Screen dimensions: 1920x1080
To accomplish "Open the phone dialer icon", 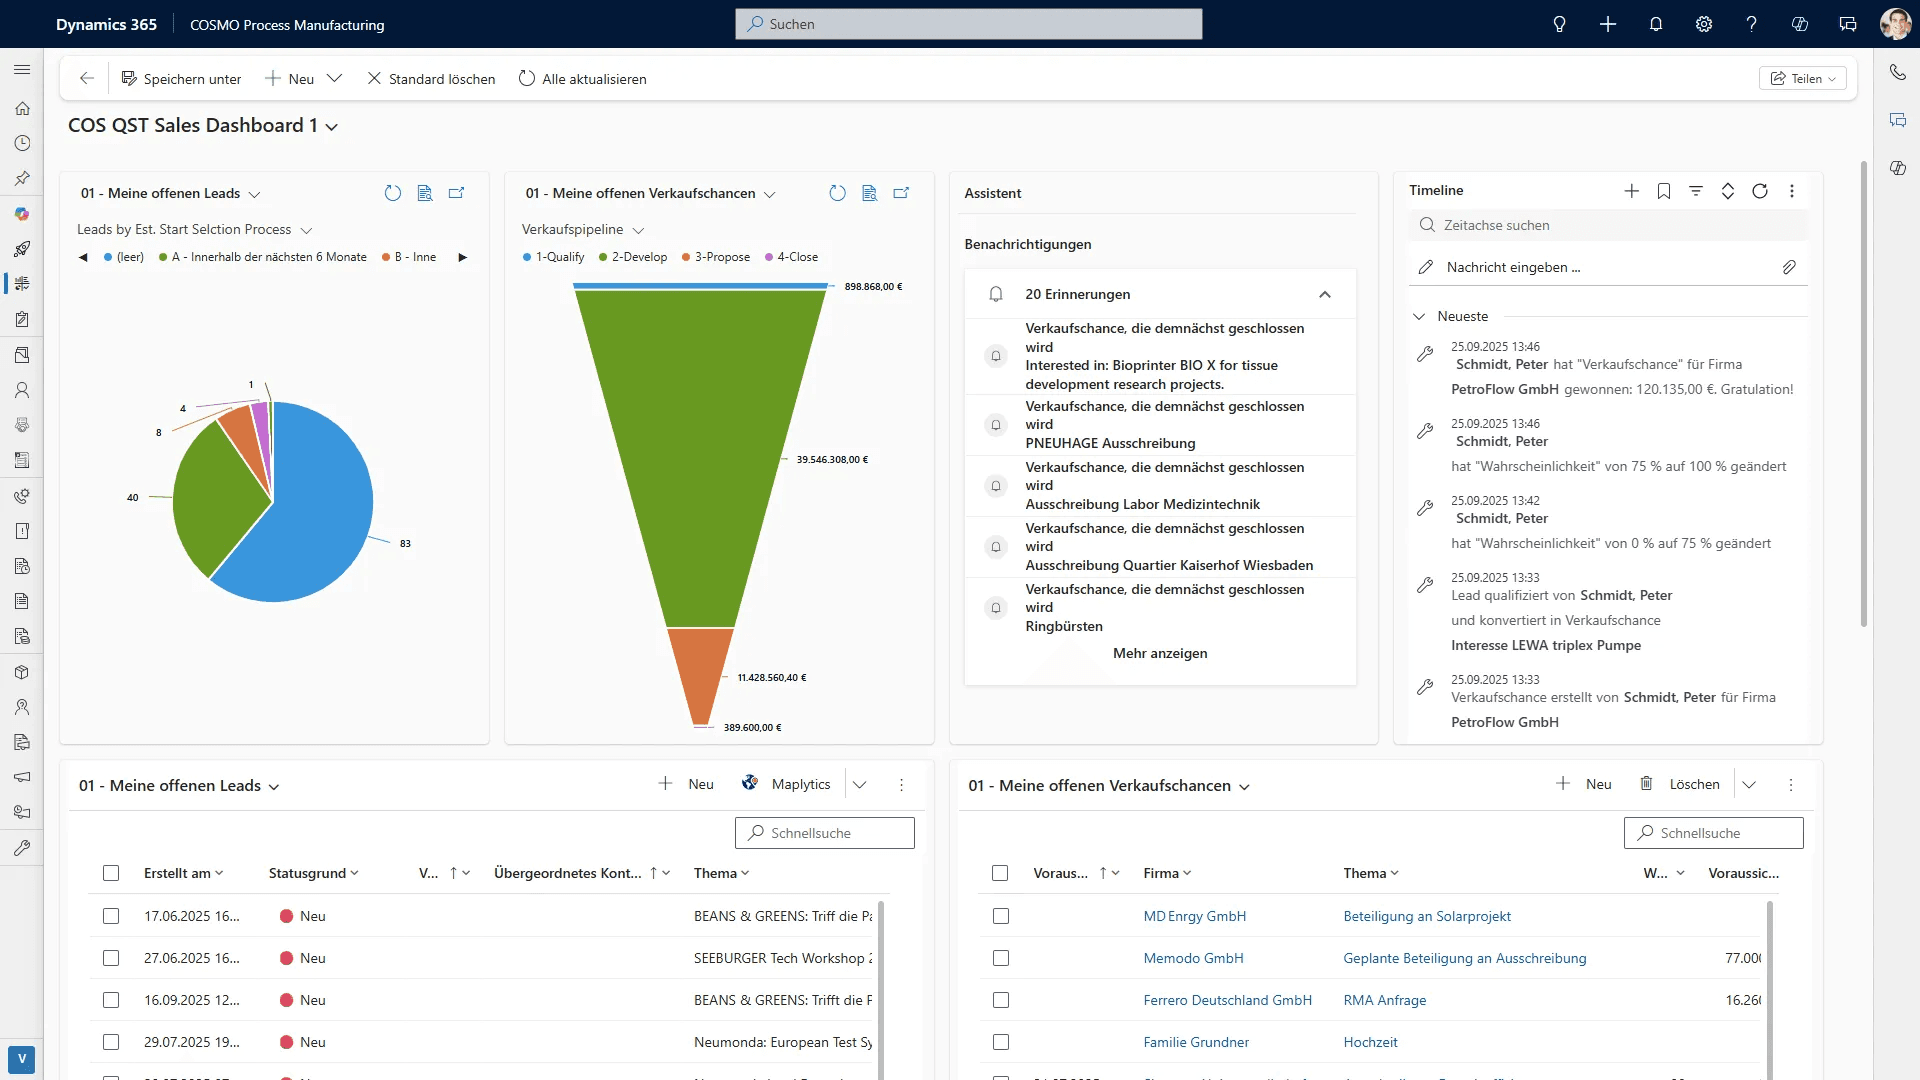I will click(x=1898, y=72).
